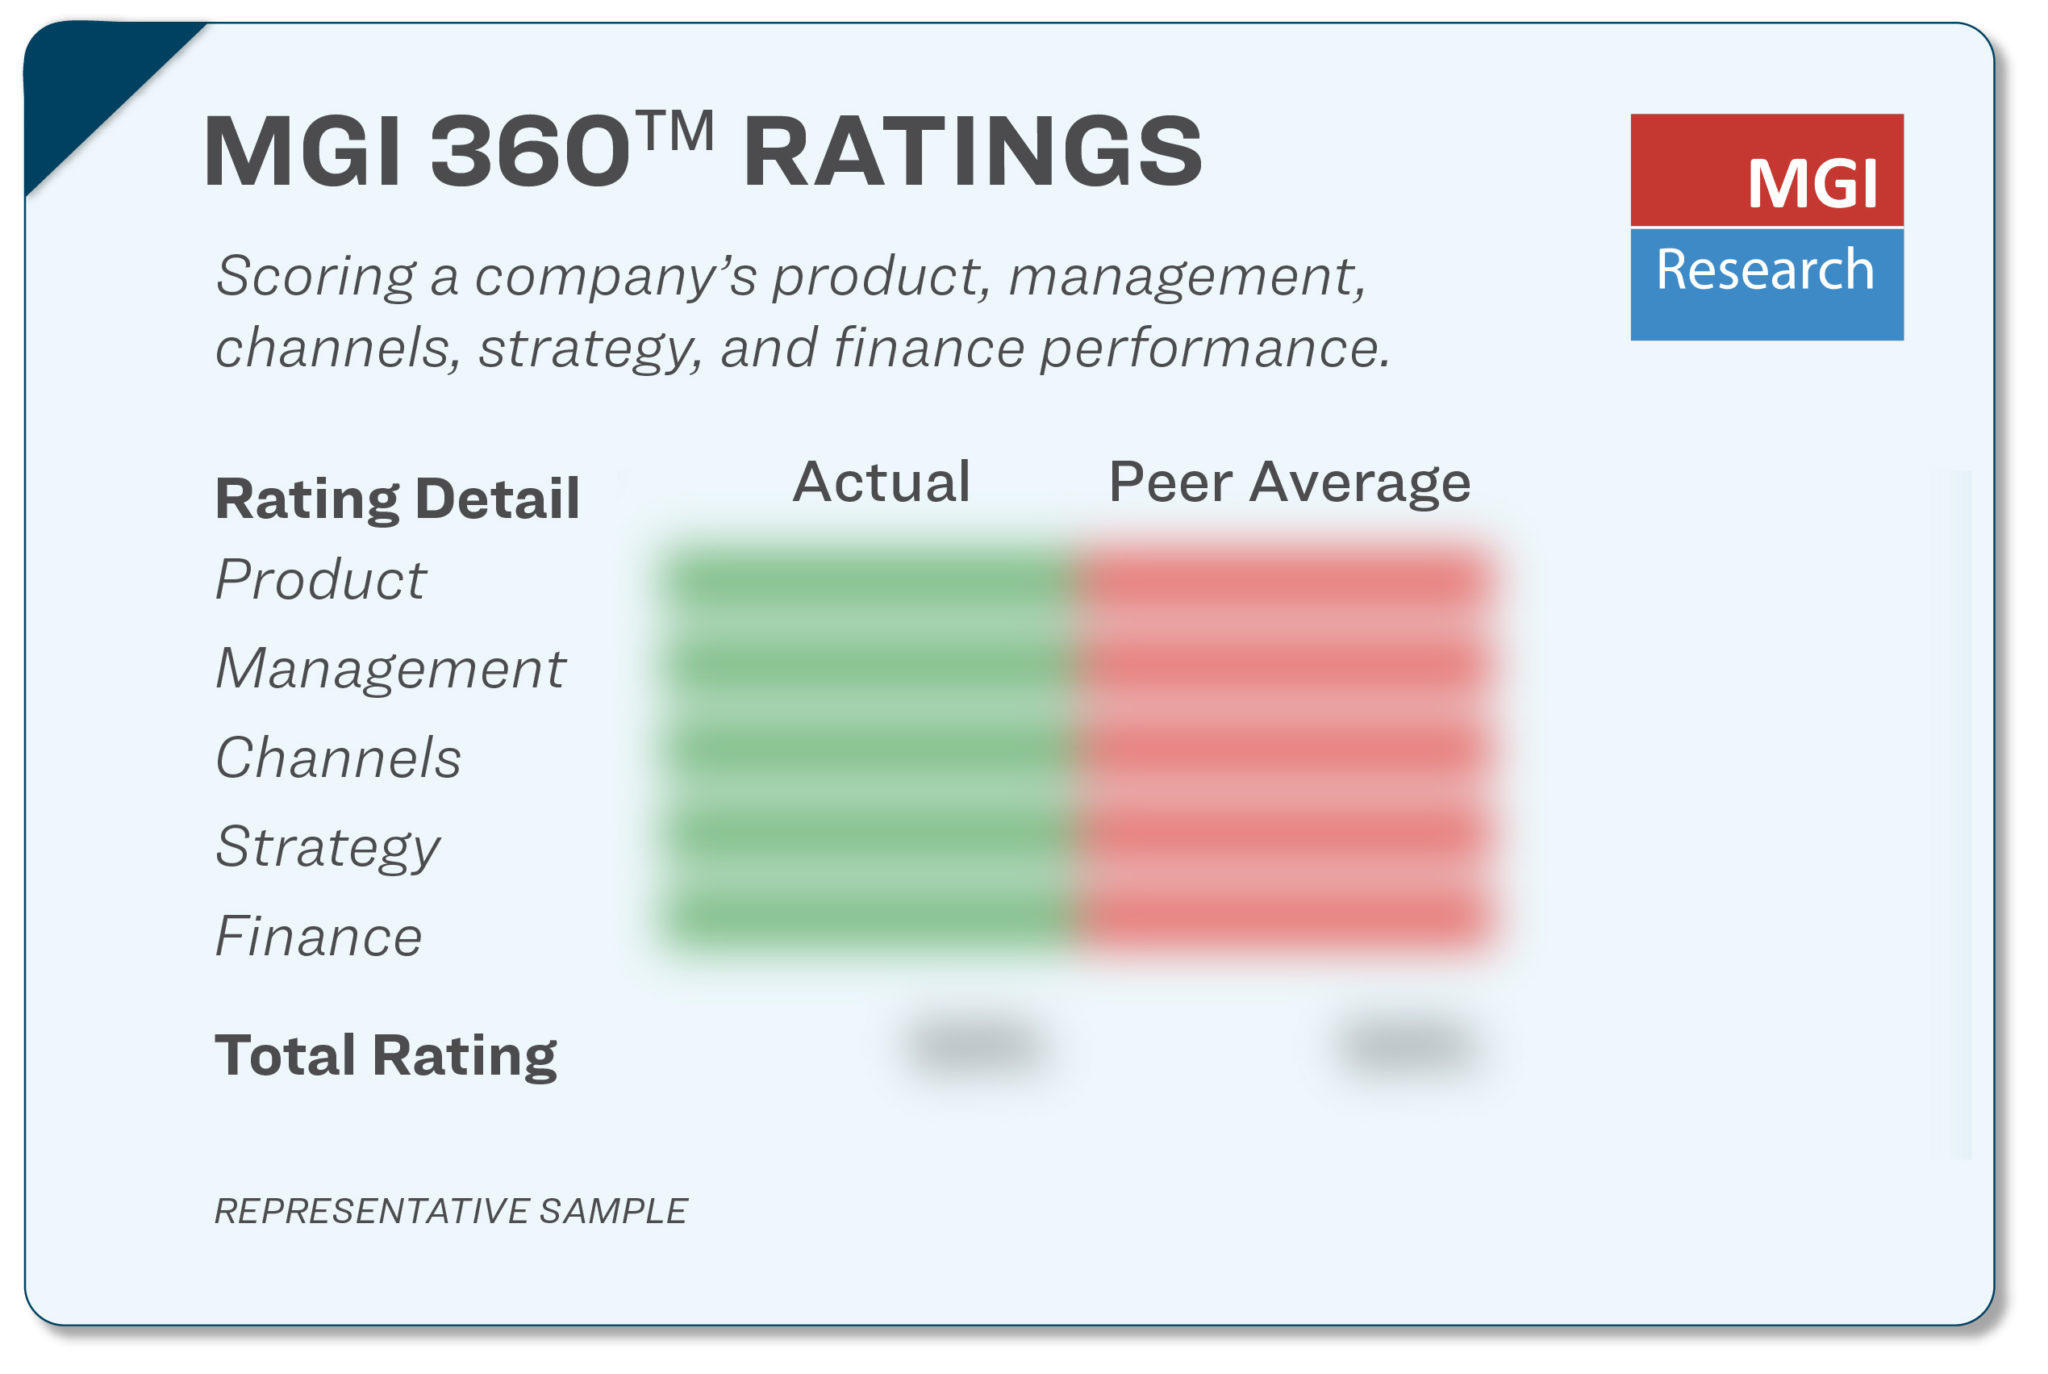Click the REPRESENTATIVE SAMPLE footnote
Screen dimensions: 2048x1374
(450, 1211)
